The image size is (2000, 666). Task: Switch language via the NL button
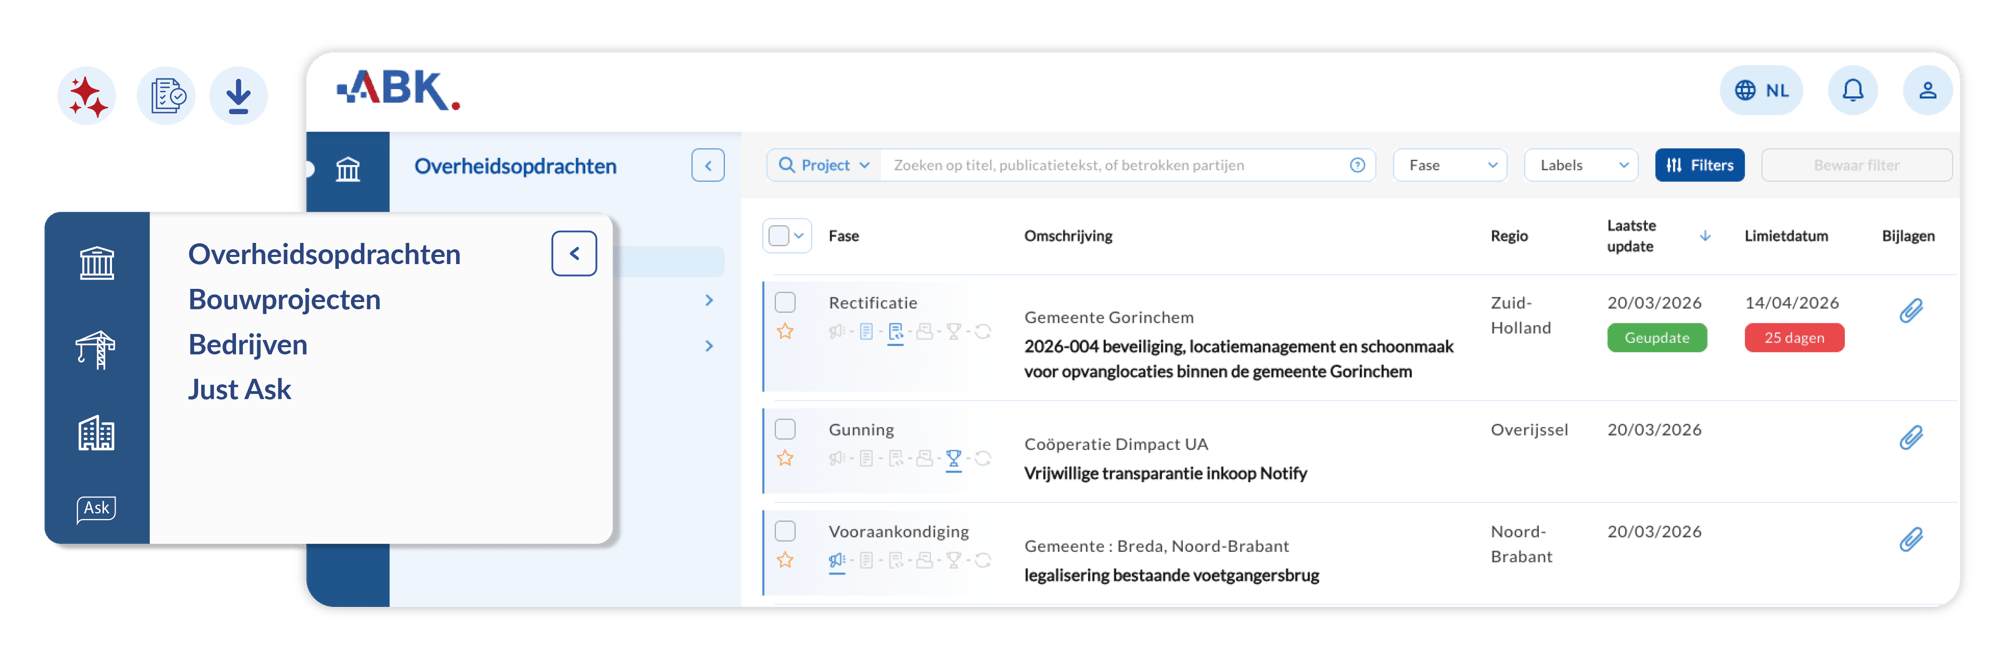(x=1761, y=90)
